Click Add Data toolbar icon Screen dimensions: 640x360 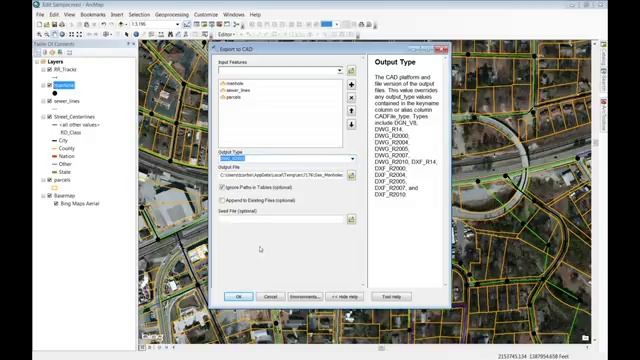121,24
